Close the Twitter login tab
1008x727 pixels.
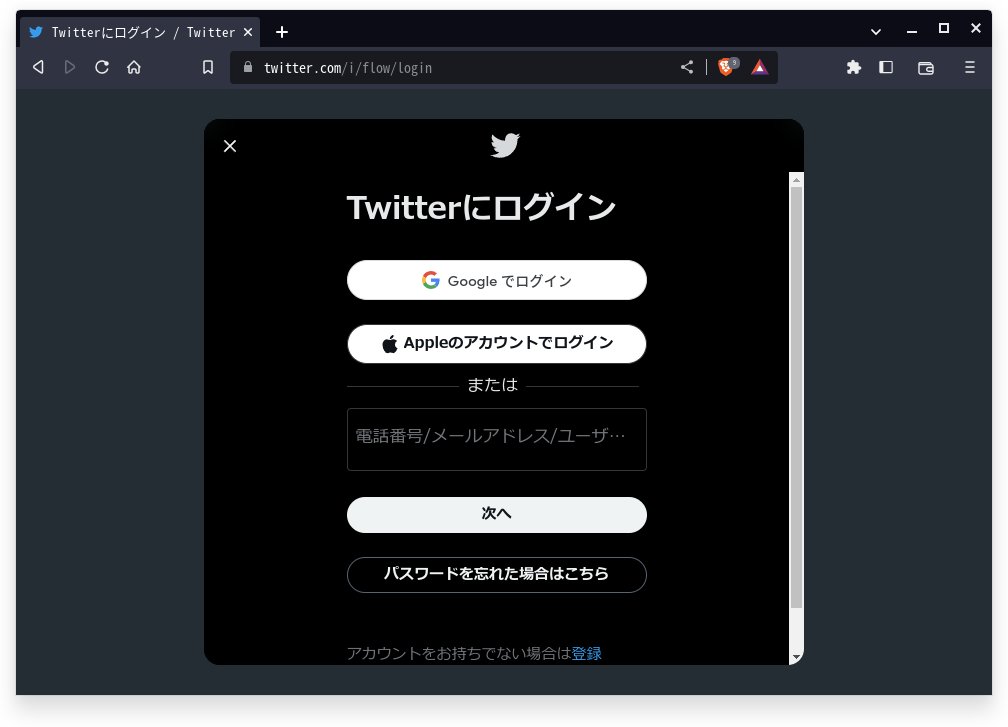[x=248, y=32]
